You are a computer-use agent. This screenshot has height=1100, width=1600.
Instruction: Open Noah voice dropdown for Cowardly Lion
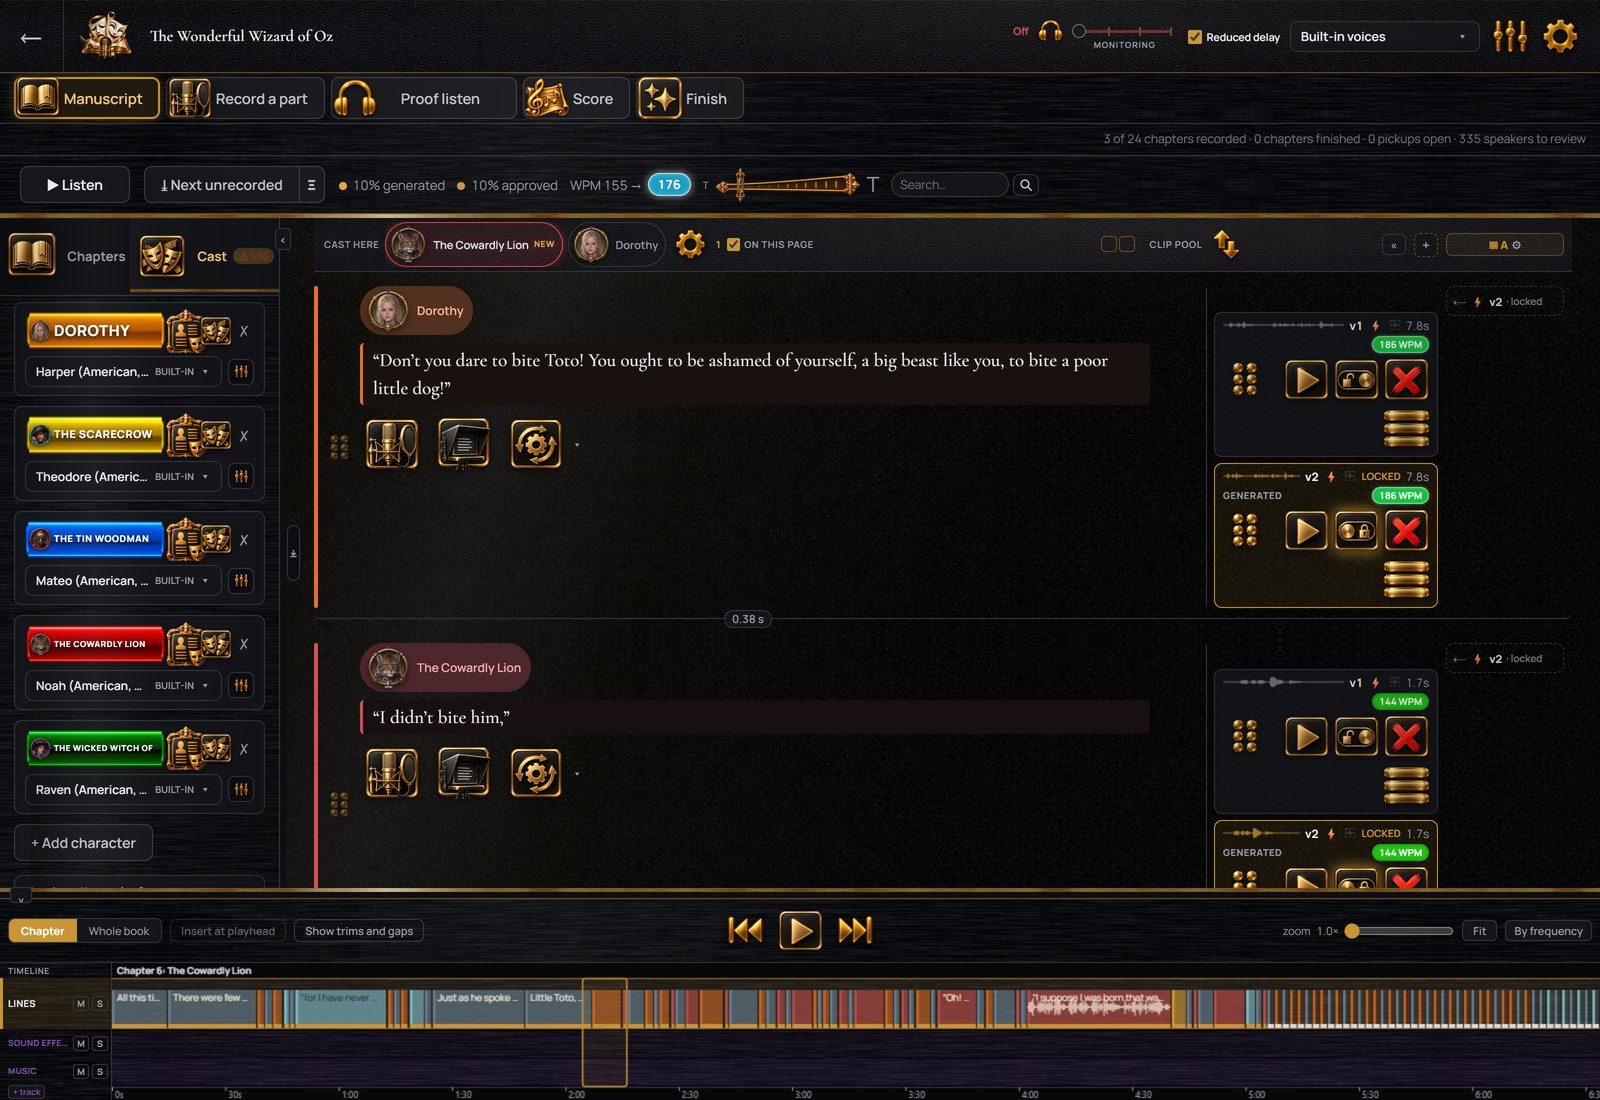(x=121, y=685)
